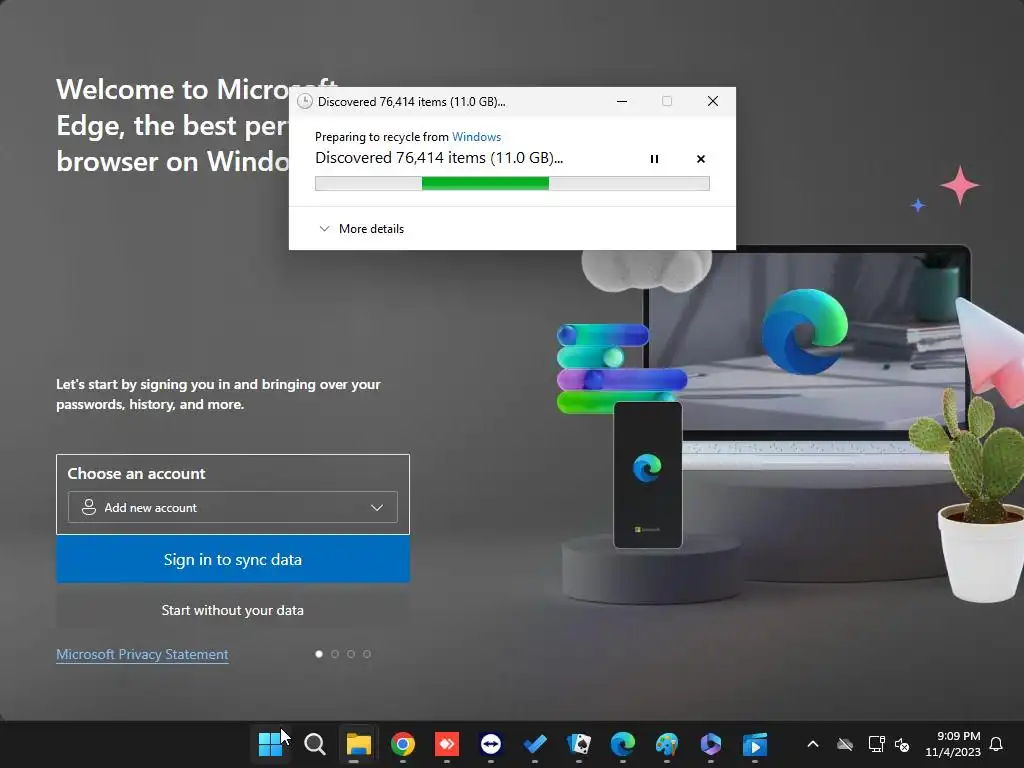Open Microsoft 365 app in the taskbar
The height and width of the screenshot is (768, 1024).
coord(711,744)
